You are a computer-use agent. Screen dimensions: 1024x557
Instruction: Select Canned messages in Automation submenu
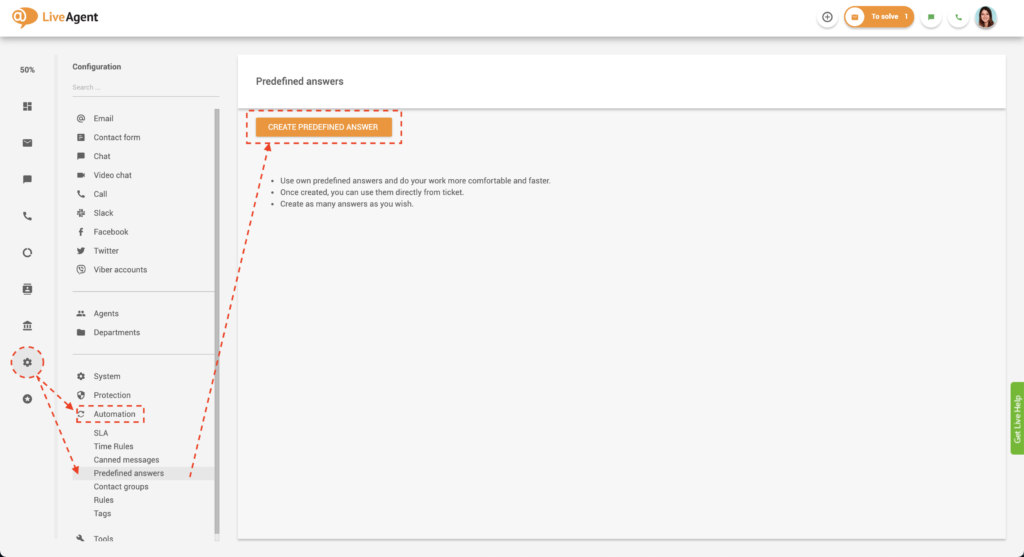(126, 460)
